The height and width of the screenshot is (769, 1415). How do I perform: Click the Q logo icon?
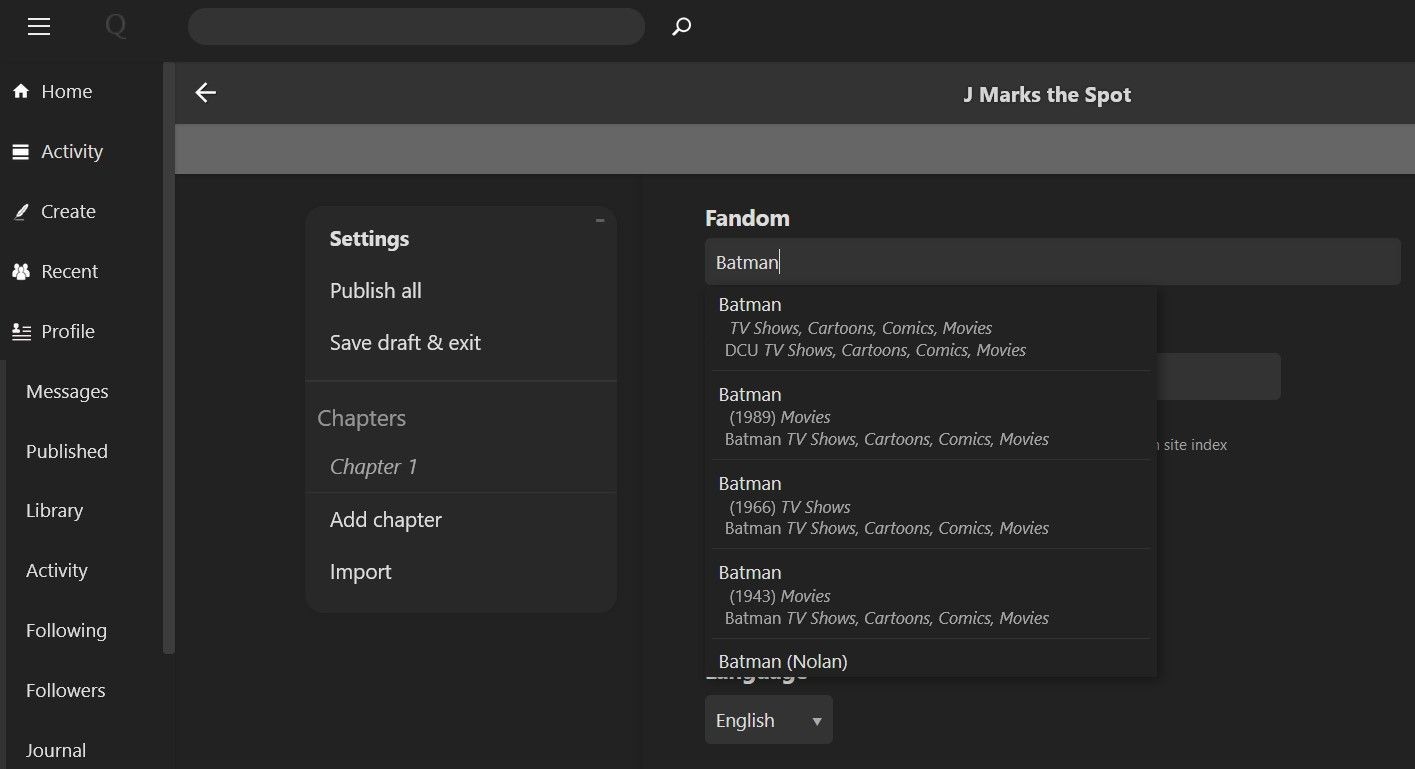pos(116,26)
